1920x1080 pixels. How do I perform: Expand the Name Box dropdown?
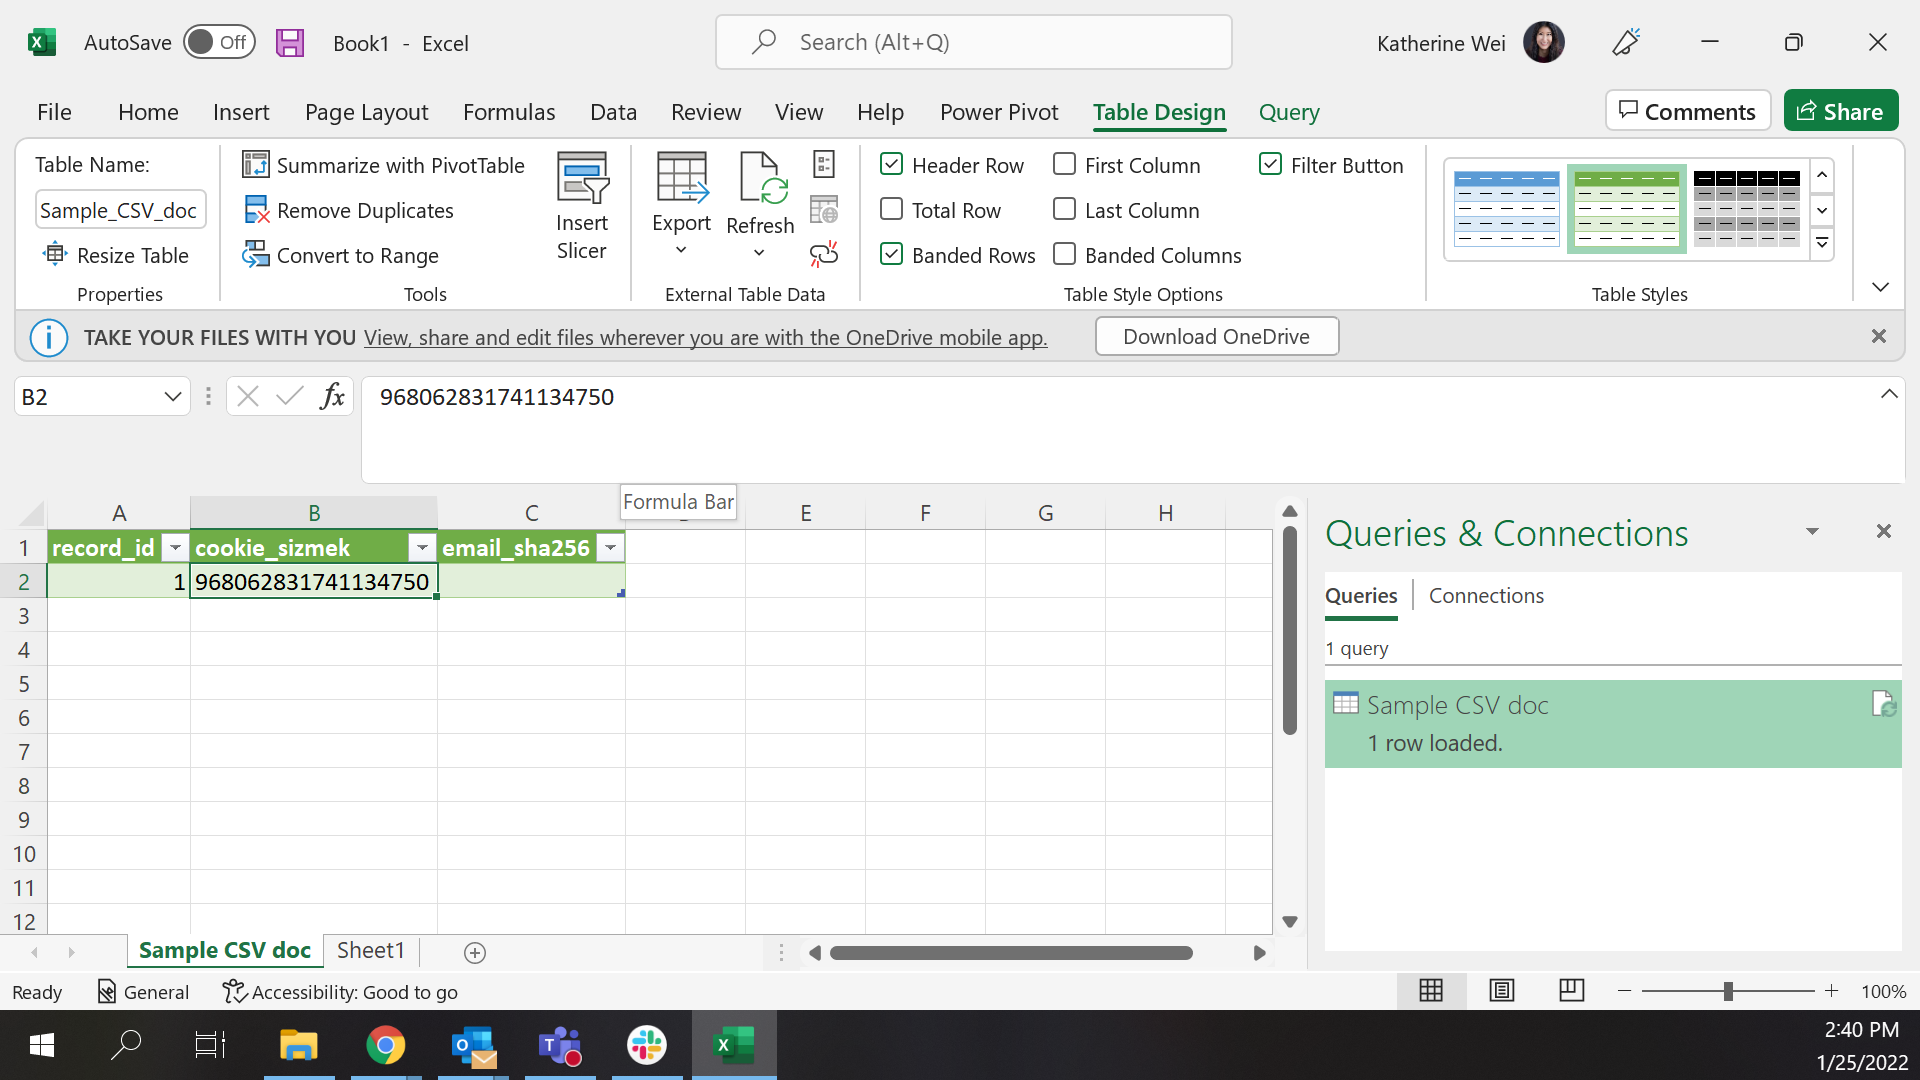pyautogui.click(x=172, y=397)
